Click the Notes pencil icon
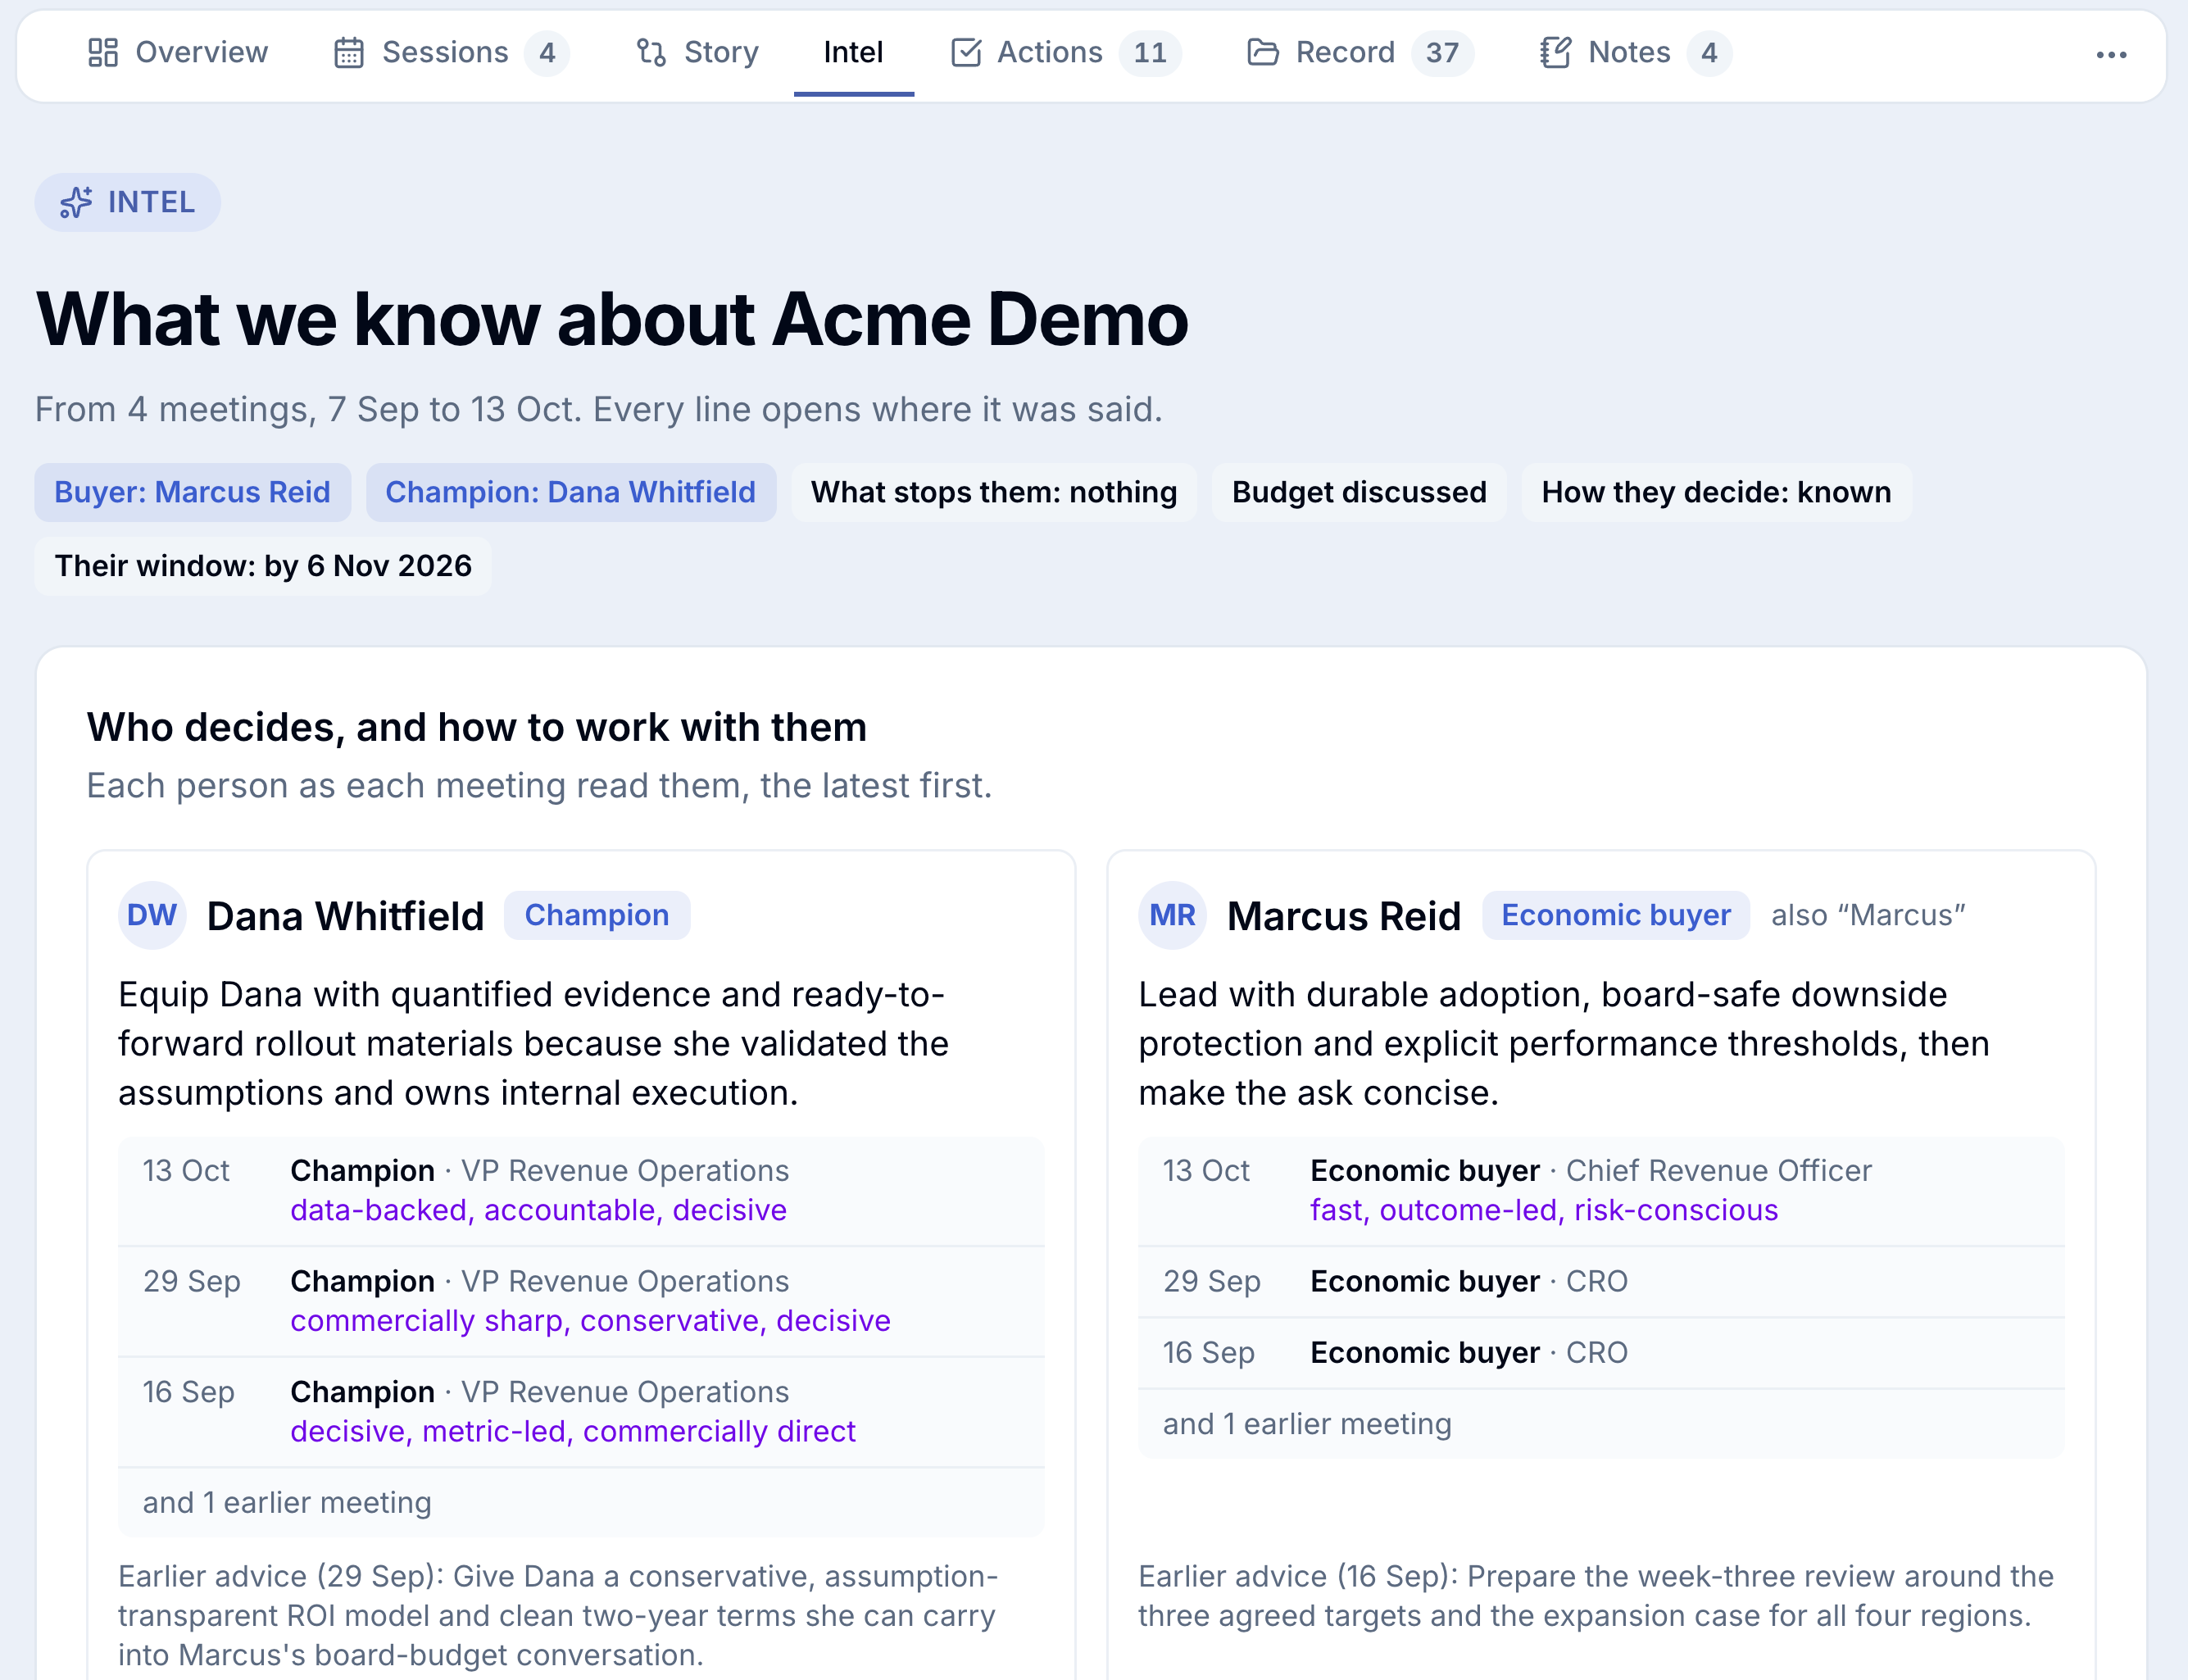Image resolution: width=2188 pixels, height=1680 pixels. [1555, 52]
